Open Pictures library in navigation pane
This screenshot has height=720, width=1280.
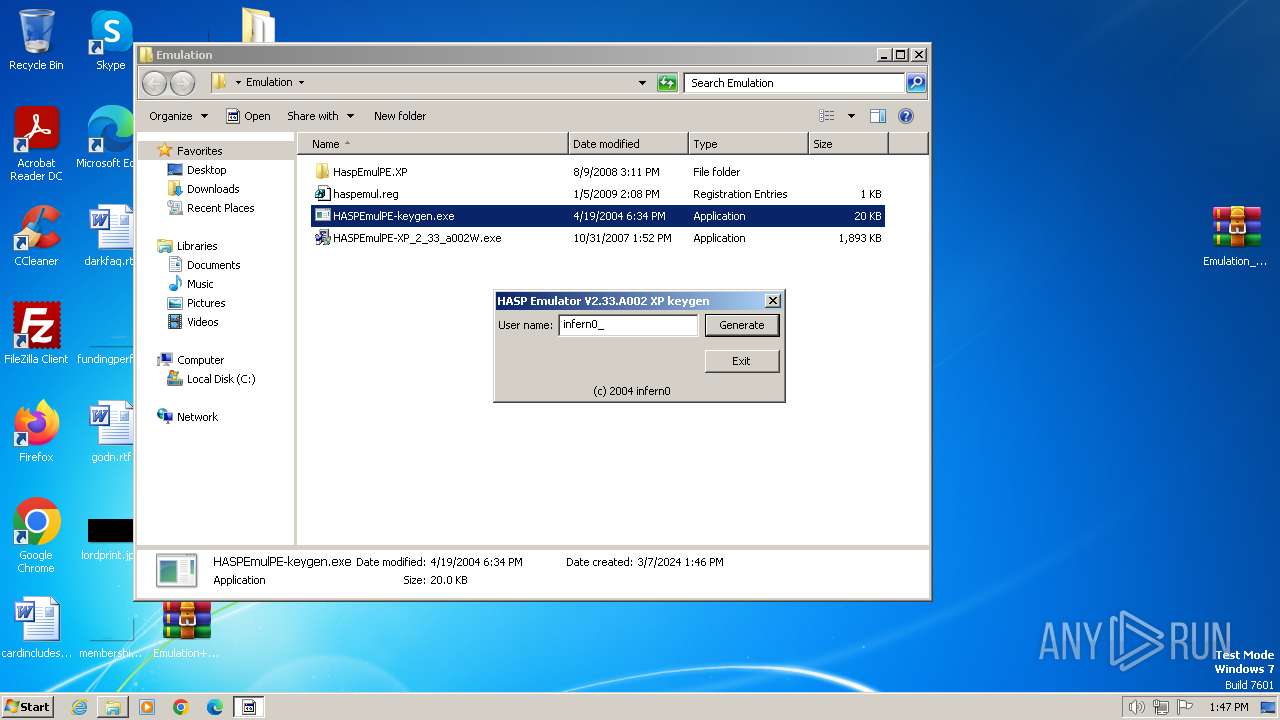tap(206, 303)
